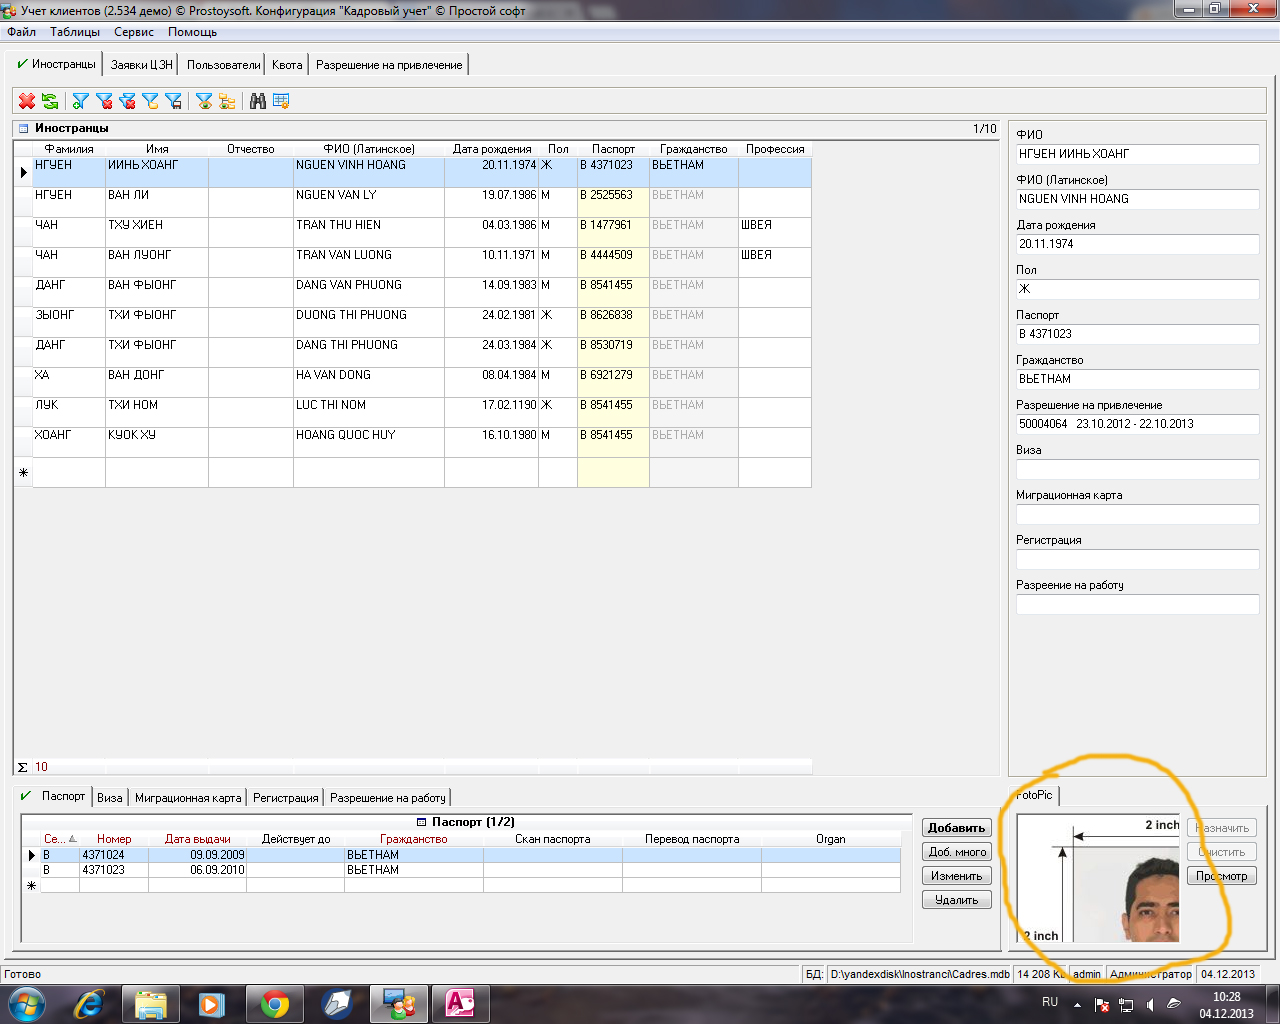Click the save filter funnel icon
Screen dimensions: 1280x1024
(174, 101)
